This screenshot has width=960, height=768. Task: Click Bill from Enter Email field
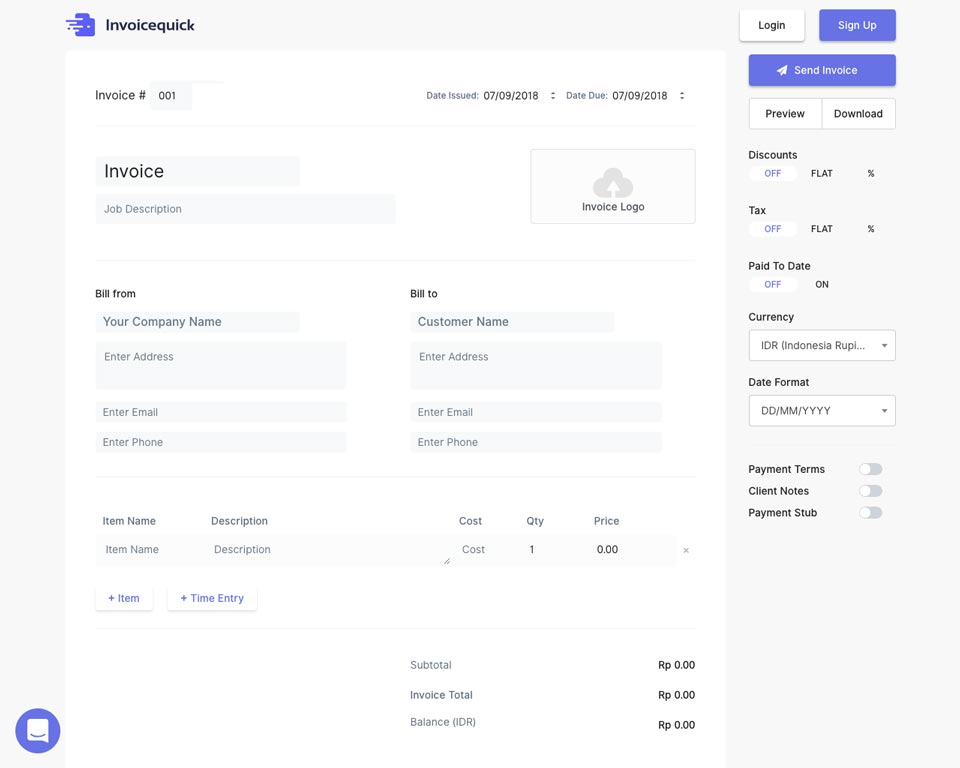(220, 412)
